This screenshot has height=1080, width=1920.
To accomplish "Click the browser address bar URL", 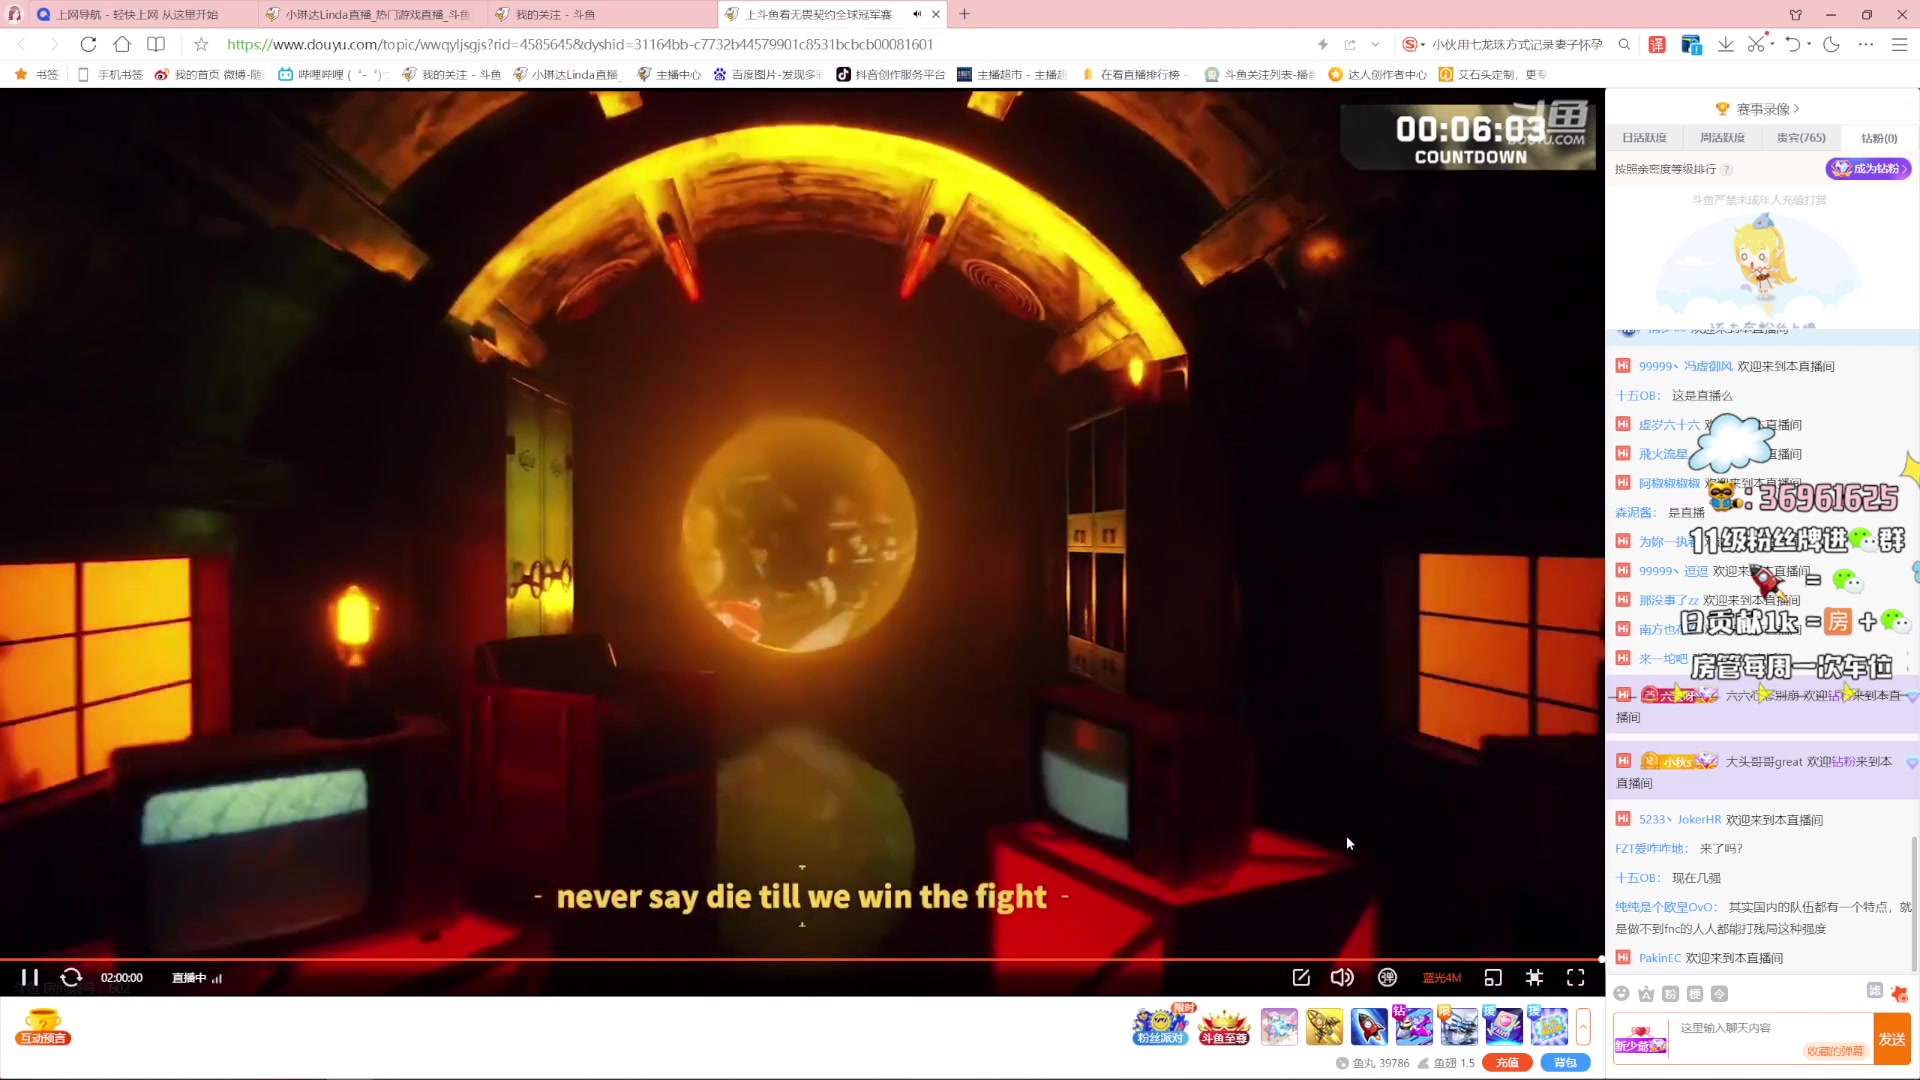I will [580, 44].
